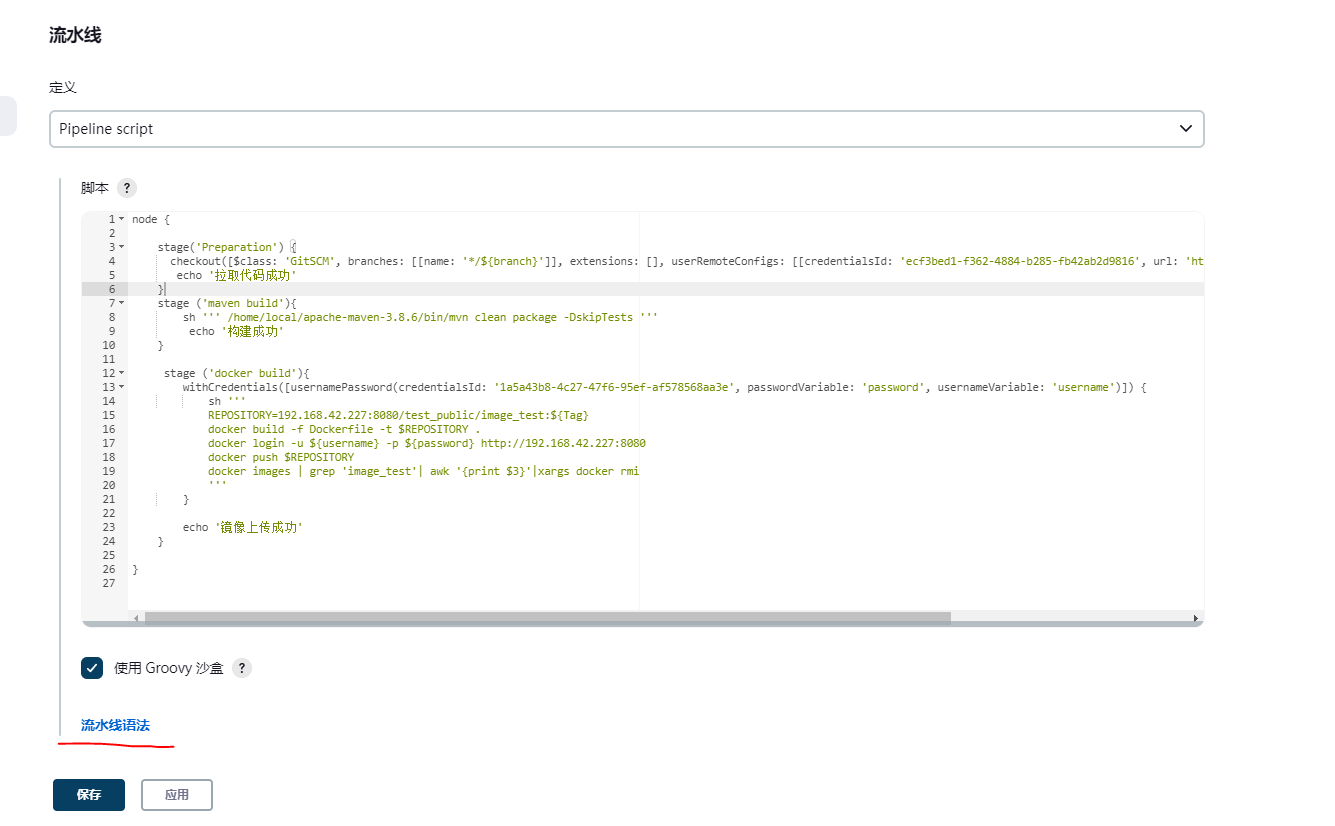Click the editor scrollbar left arrow

pos(137,619)
